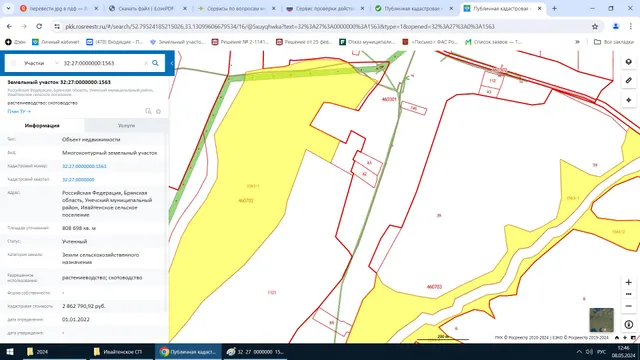Switch to the 32_27_0000000 taskbar window

pyautogui.click(x=255, y=351)
